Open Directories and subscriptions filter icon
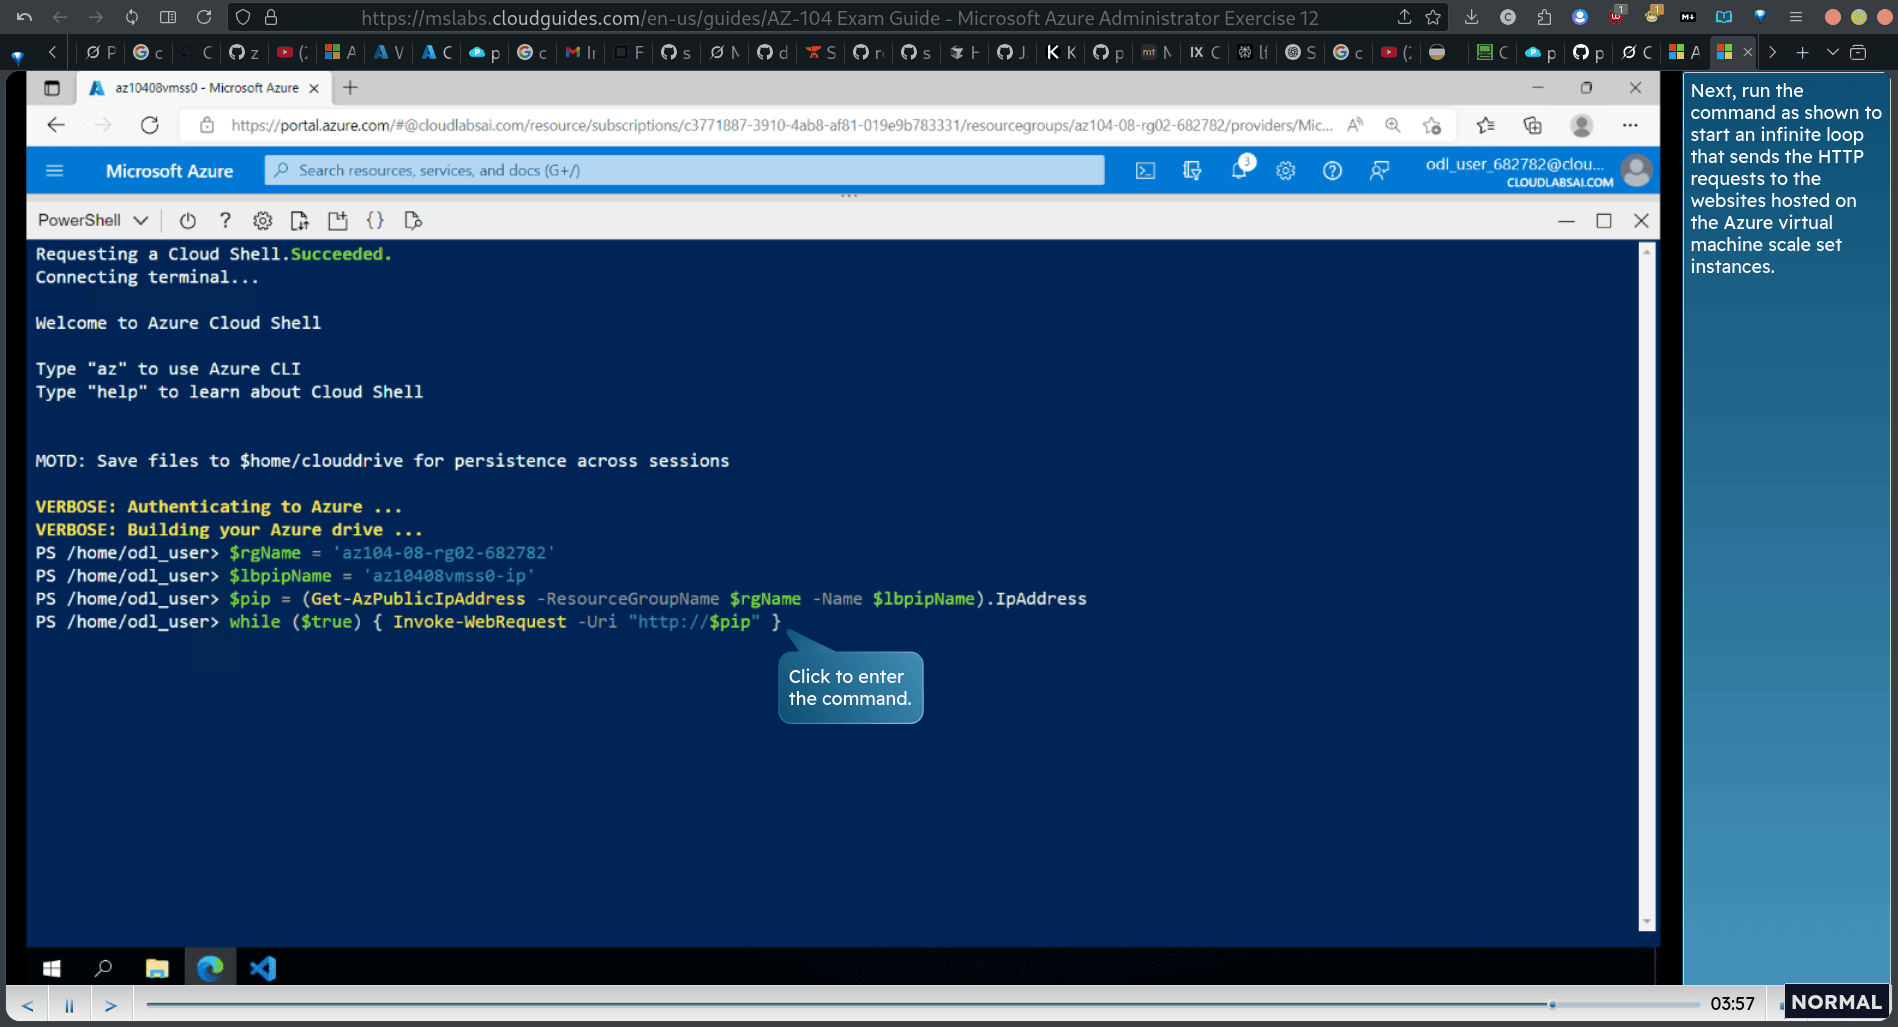The height and width of the screenshot is (1027, 1898). pyautogui.click(x=1192, y=171)
